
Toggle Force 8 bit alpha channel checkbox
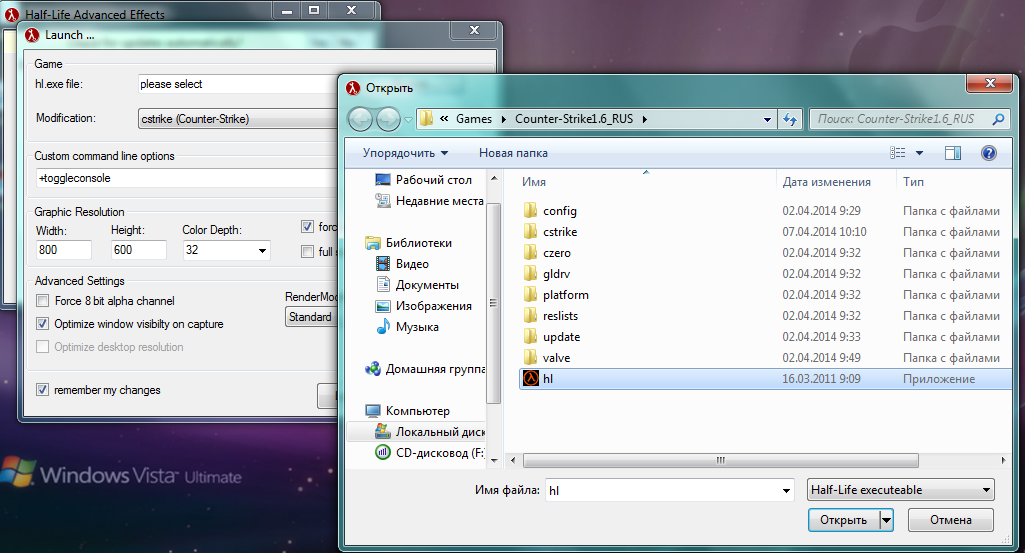(42, 301)
